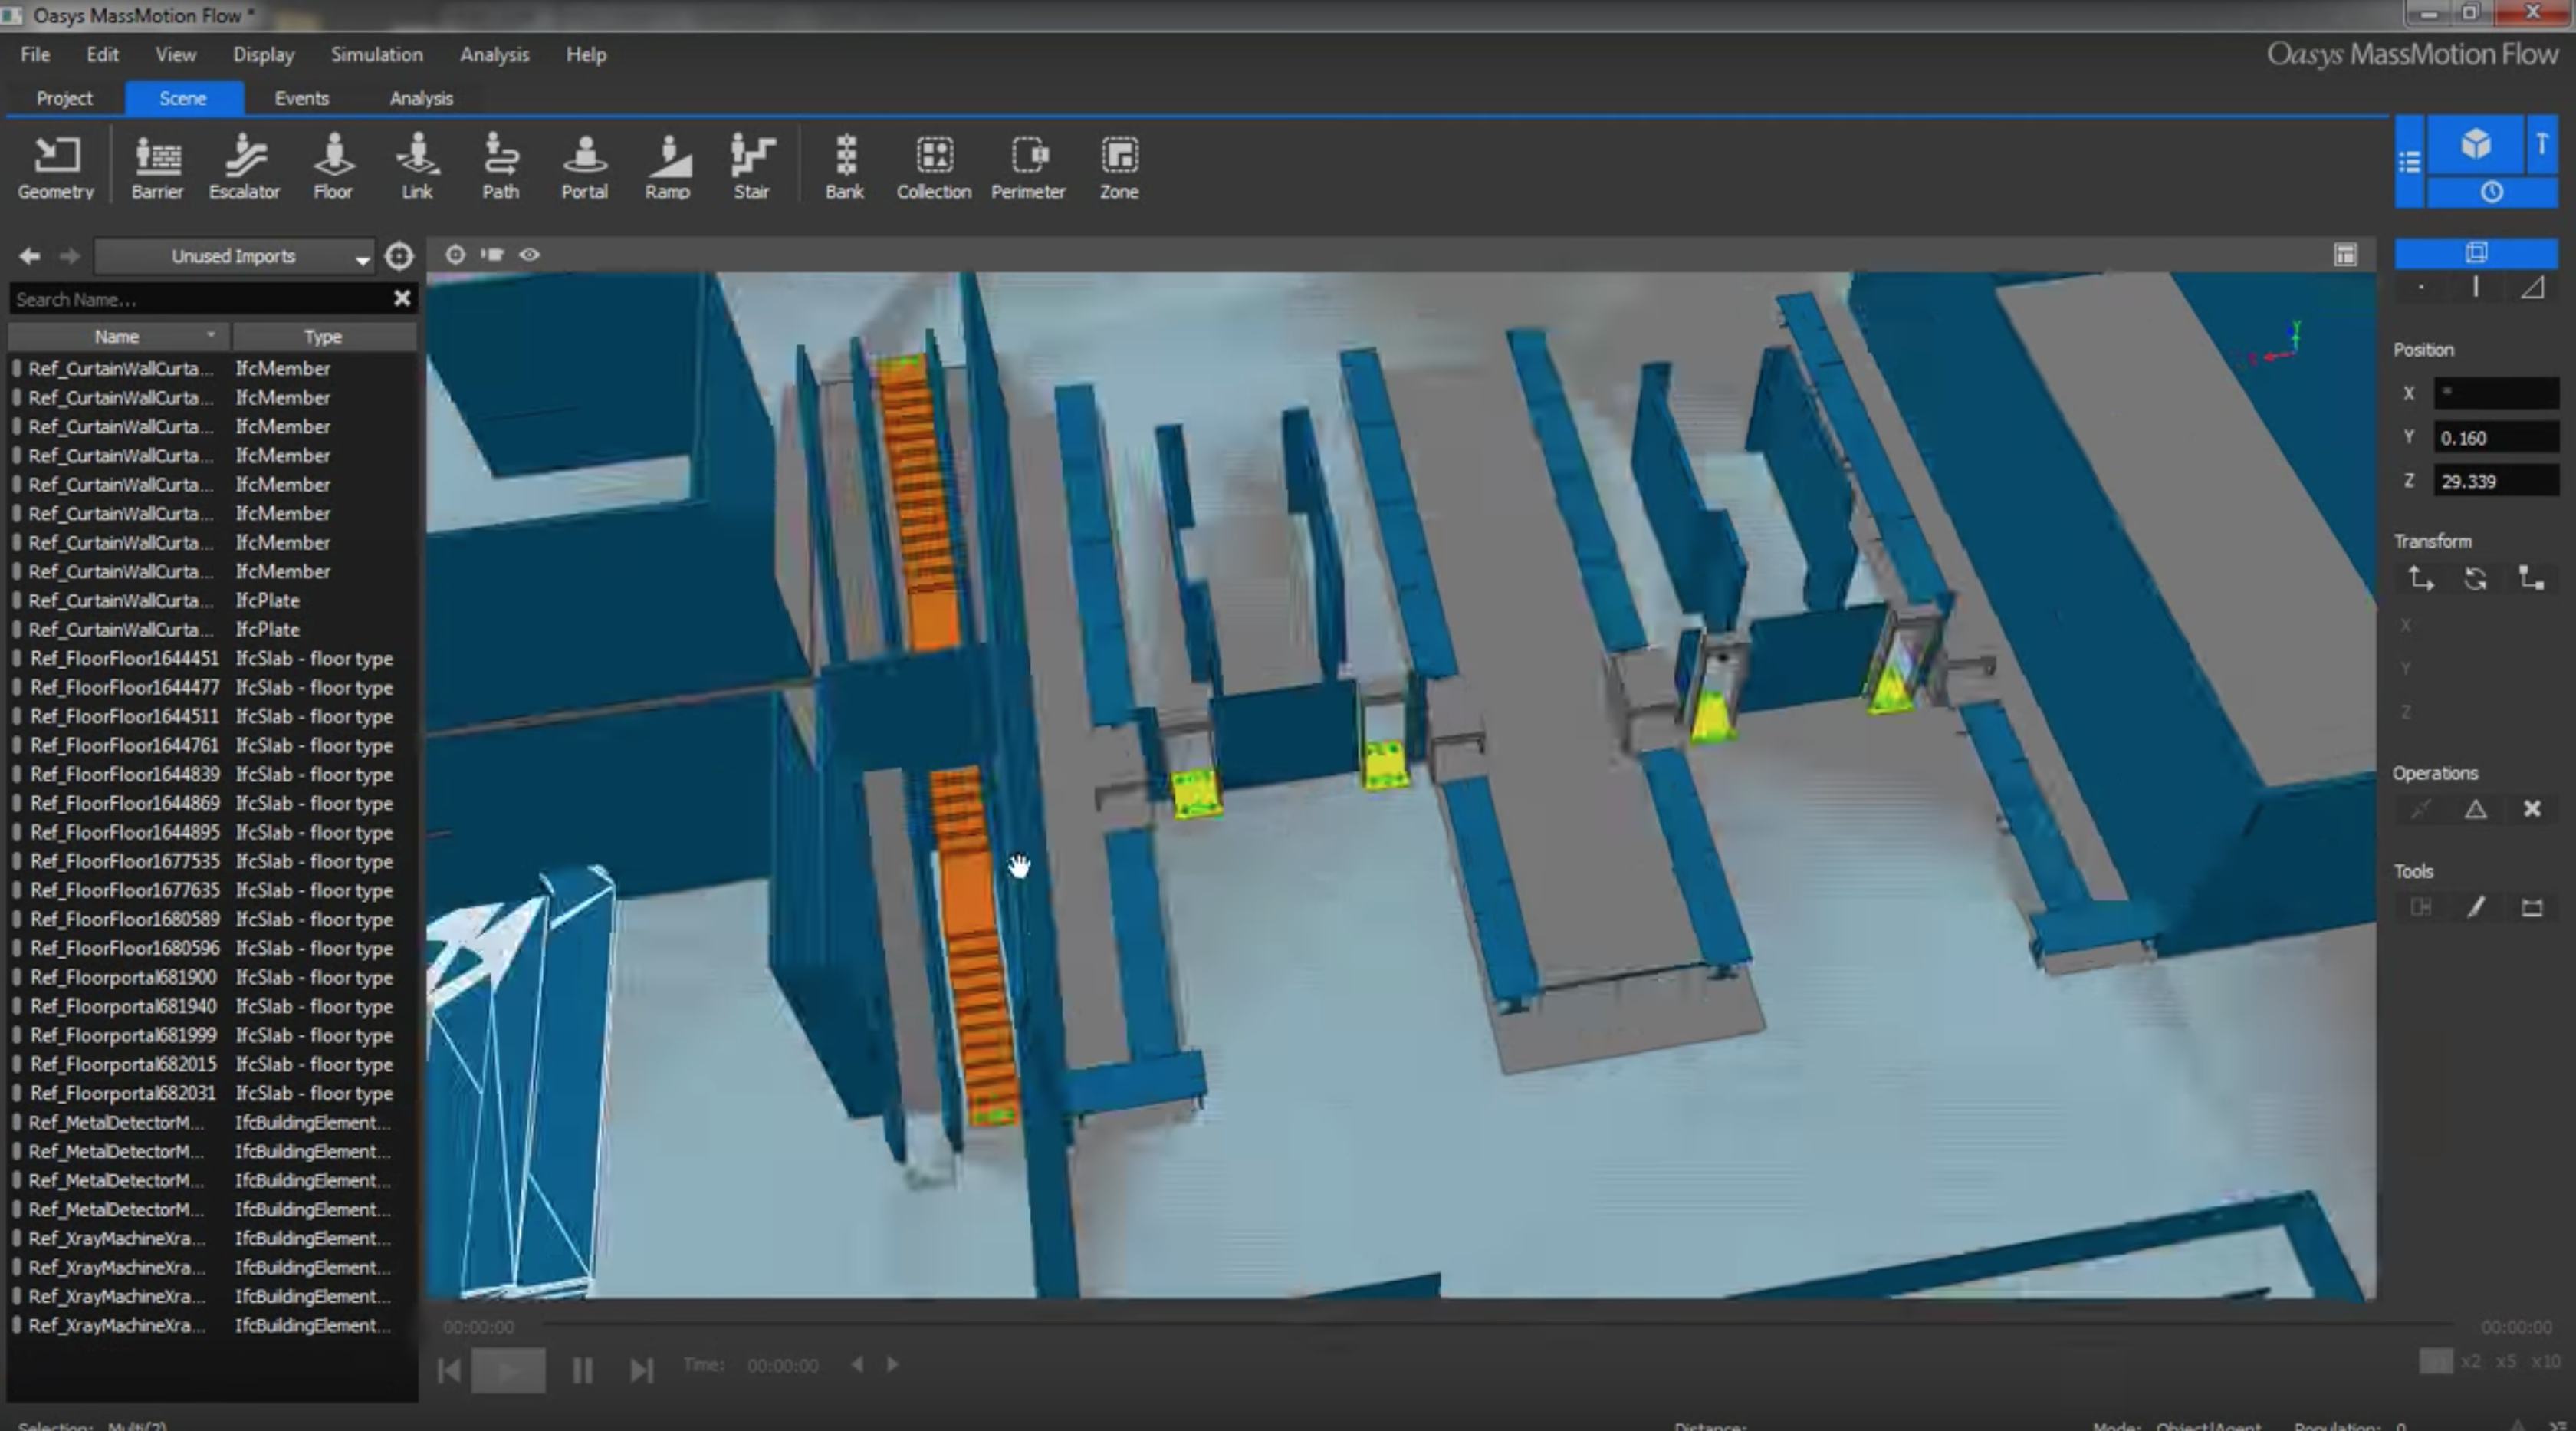Create a Link object

[417, 168]
